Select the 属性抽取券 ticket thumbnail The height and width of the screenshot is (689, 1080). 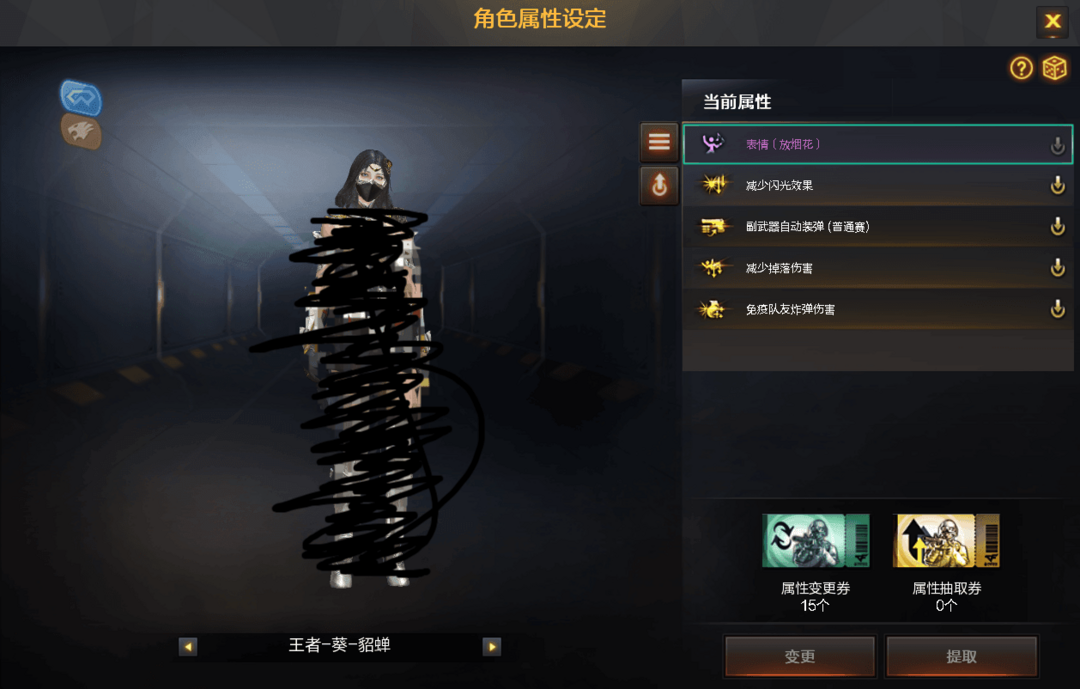[x=946, y=540]
